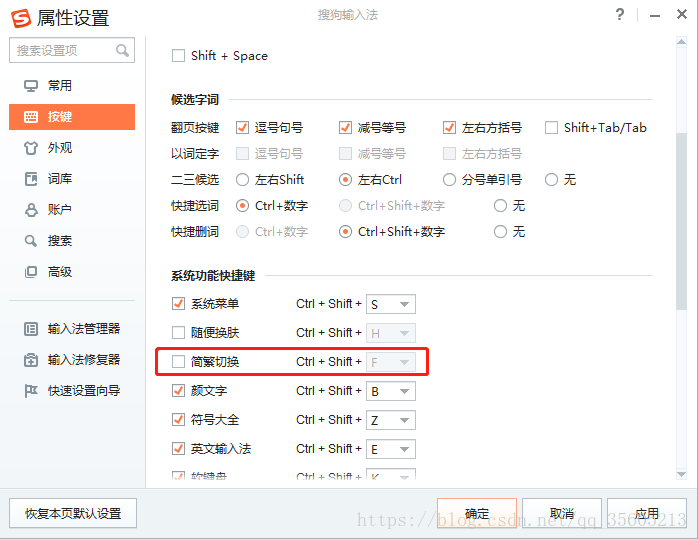Open the 账户 settings section

tap(72, 210)
